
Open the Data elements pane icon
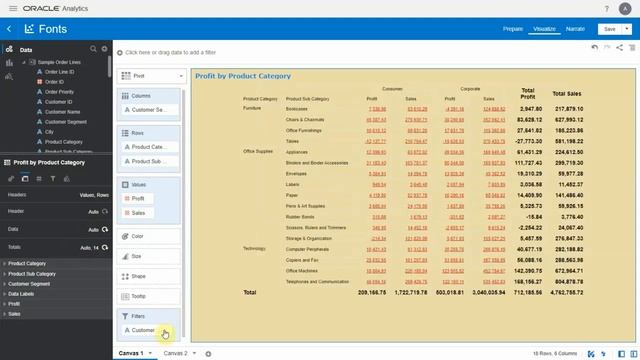tap(9, 49)
